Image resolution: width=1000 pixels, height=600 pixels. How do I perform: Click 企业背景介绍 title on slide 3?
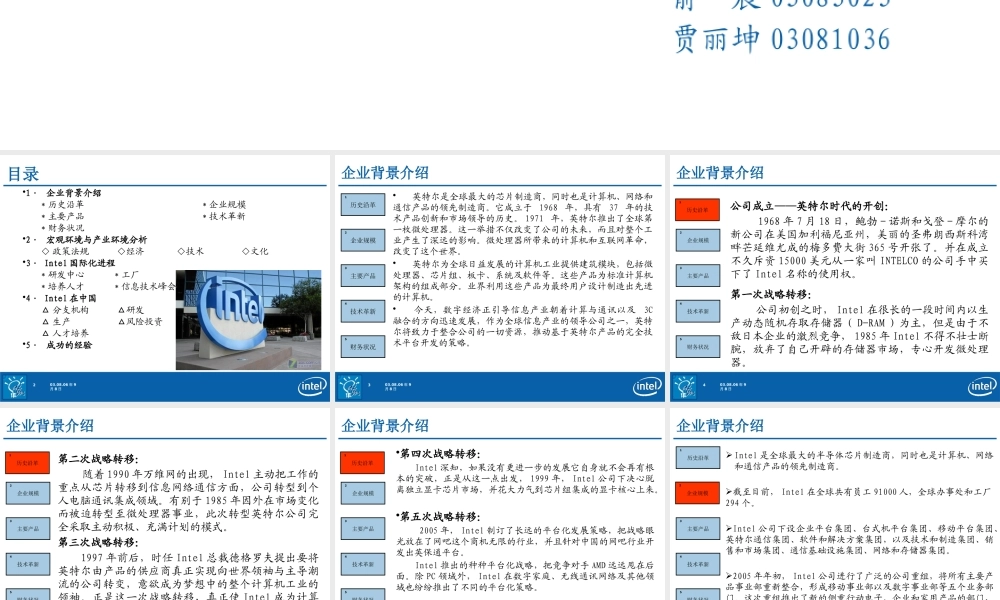tap(385, 173)
